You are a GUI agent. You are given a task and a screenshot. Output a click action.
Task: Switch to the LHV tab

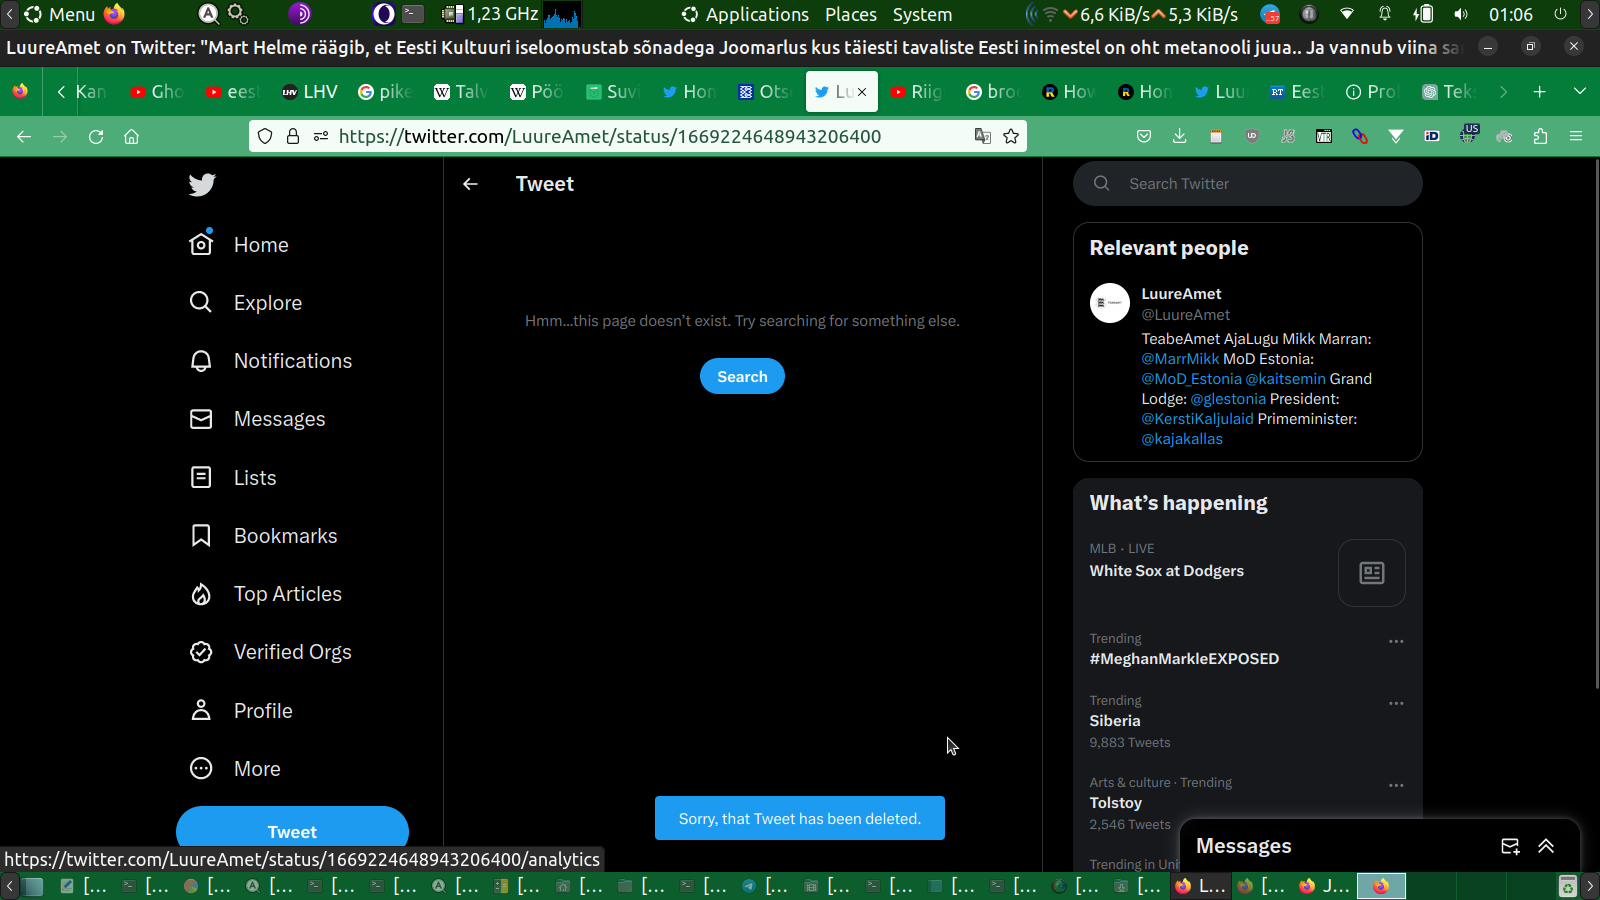click(x=310, y=92)
